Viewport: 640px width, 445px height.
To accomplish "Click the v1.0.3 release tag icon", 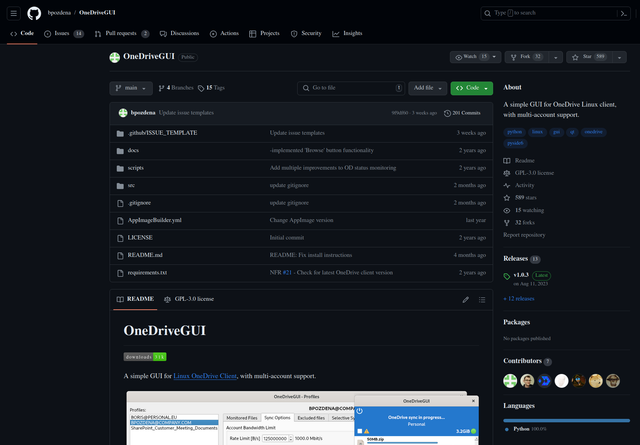I will click(507, 276).
